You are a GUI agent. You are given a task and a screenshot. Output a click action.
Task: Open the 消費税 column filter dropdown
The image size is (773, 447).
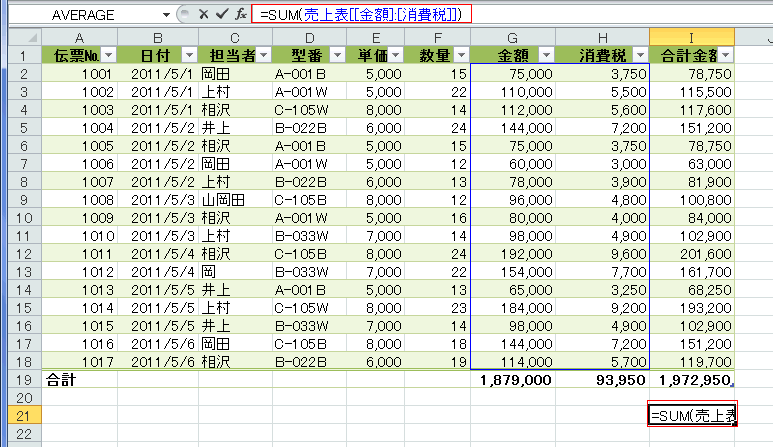pyautogui.click(x=639, y=54)
